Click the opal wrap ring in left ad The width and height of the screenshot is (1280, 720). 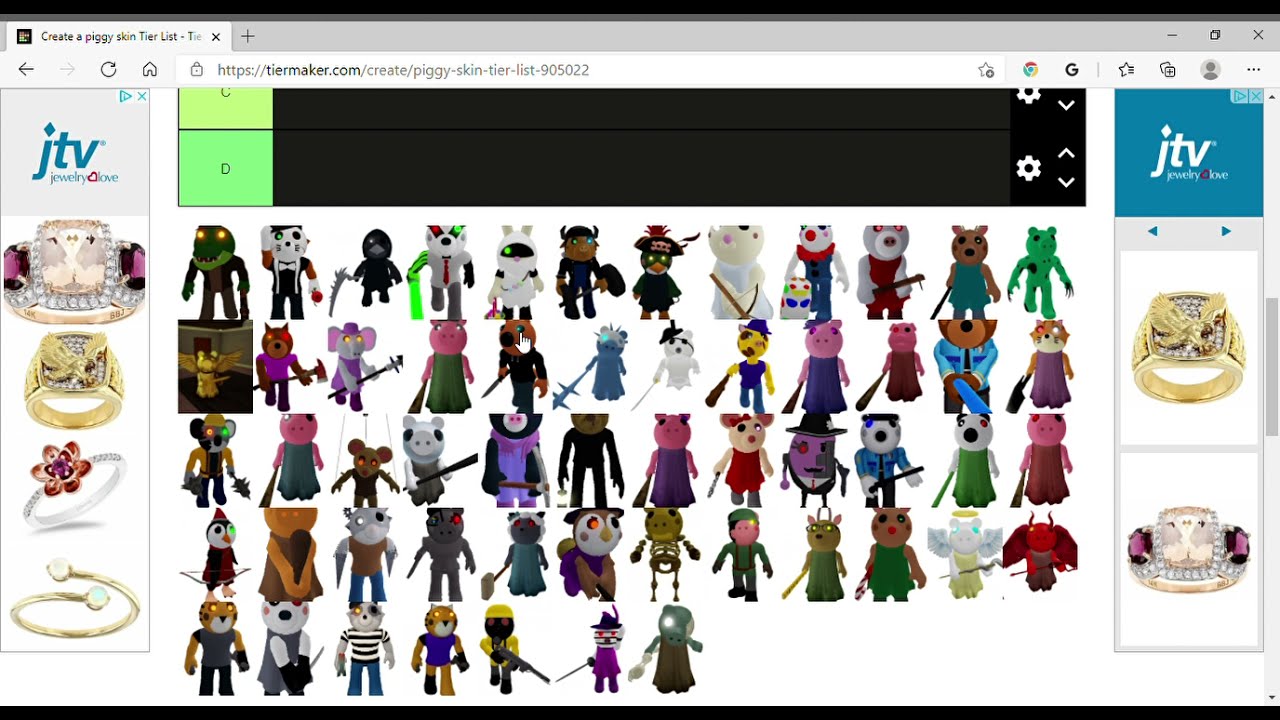(x=75, y=598)
